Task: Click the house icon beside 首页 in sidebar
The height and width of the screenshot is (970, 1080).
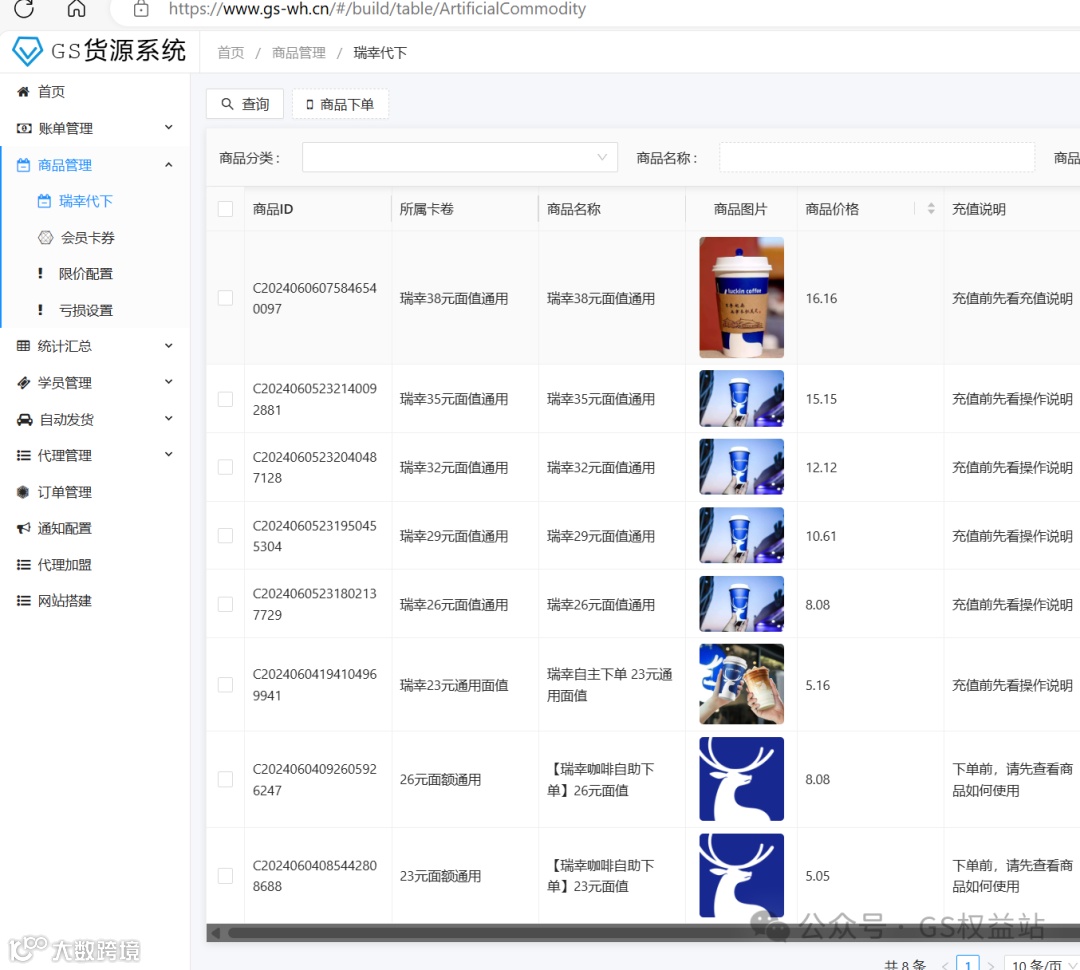Action: click(x=23, y=92)
